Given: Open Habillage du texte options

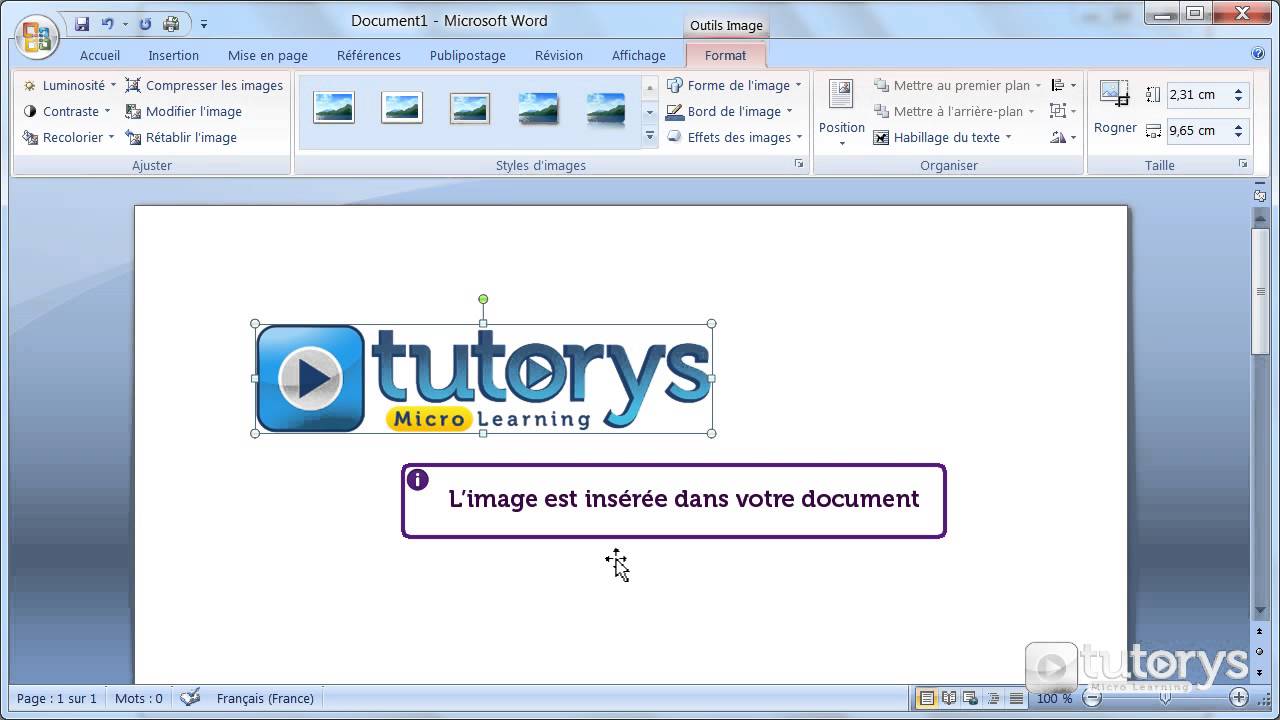Looking at the screenshot, I should pos(943,138).
